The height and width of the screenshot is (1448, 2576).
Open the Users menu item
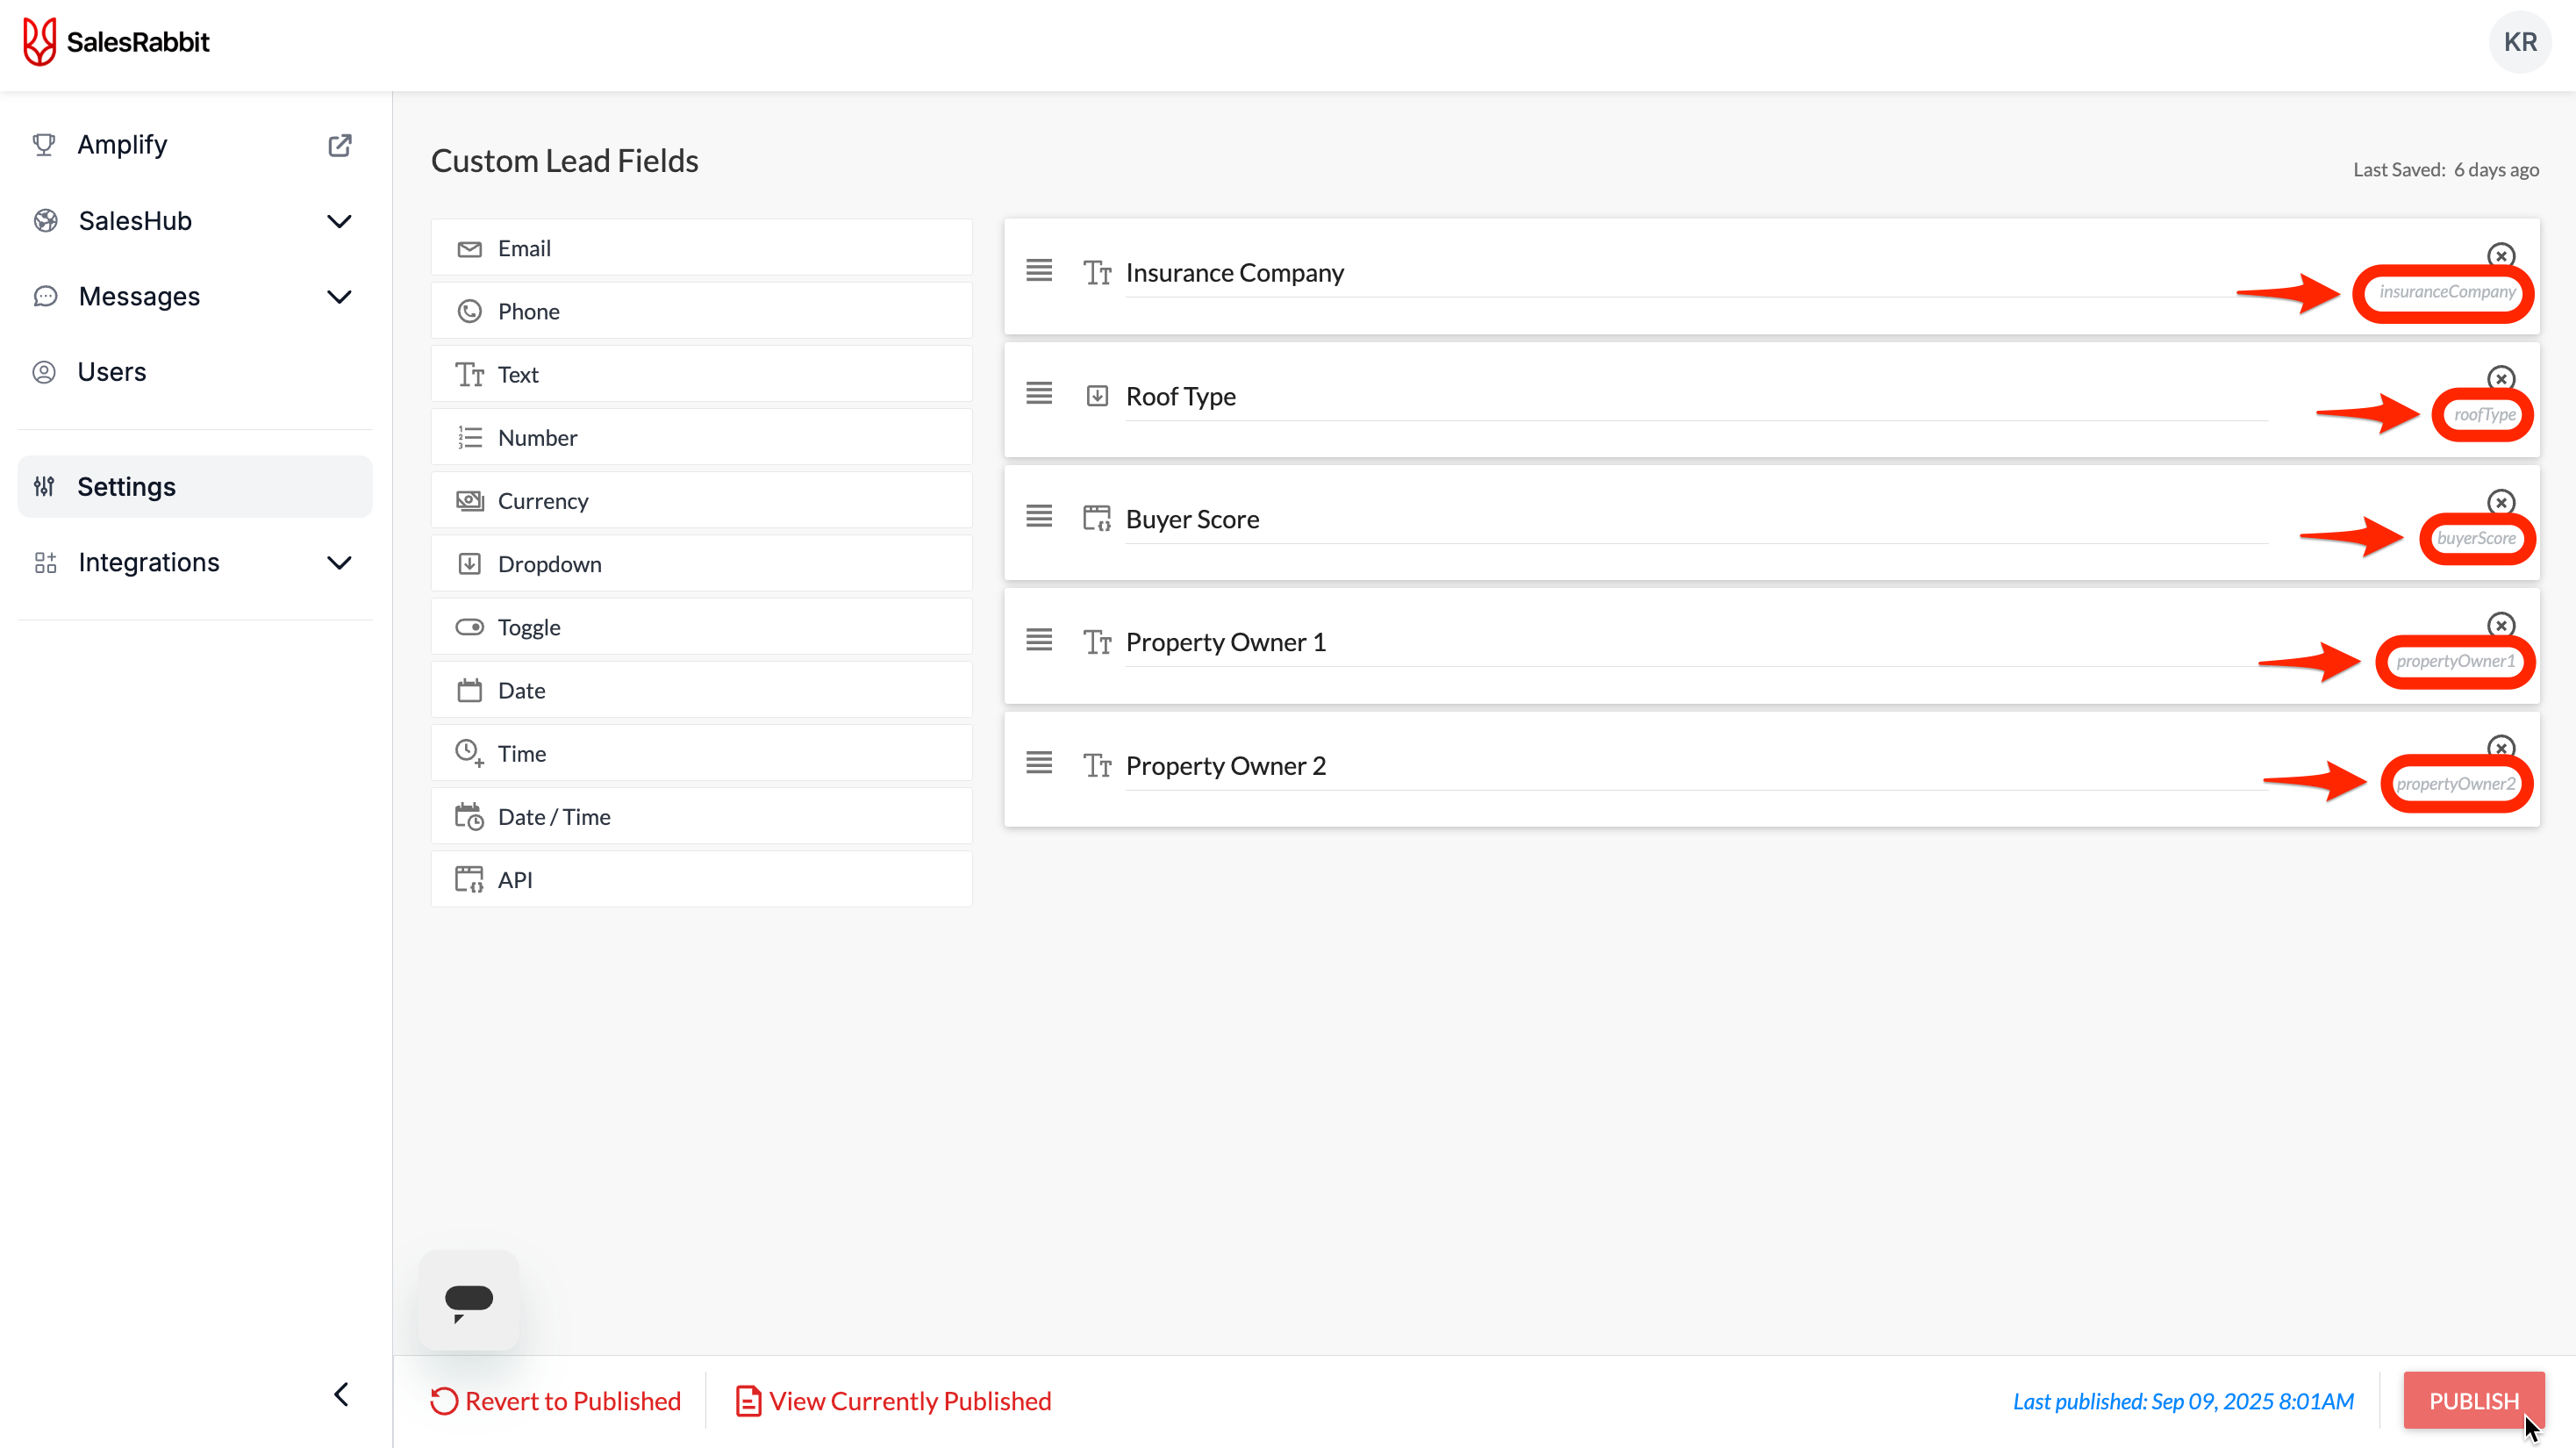point(112,372)
